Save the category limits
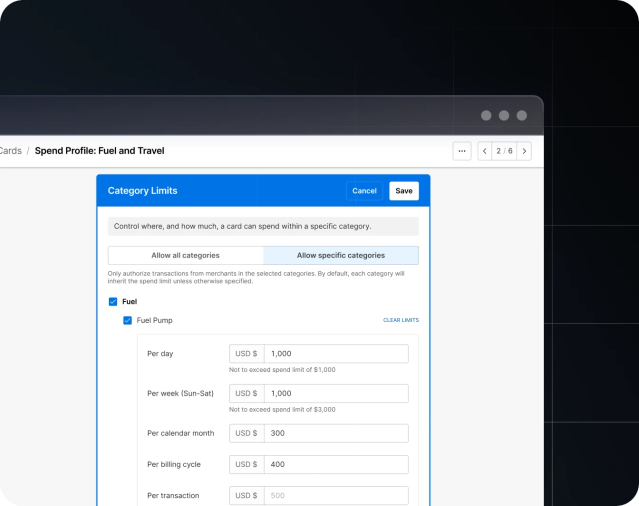 [x=403, y=191]
